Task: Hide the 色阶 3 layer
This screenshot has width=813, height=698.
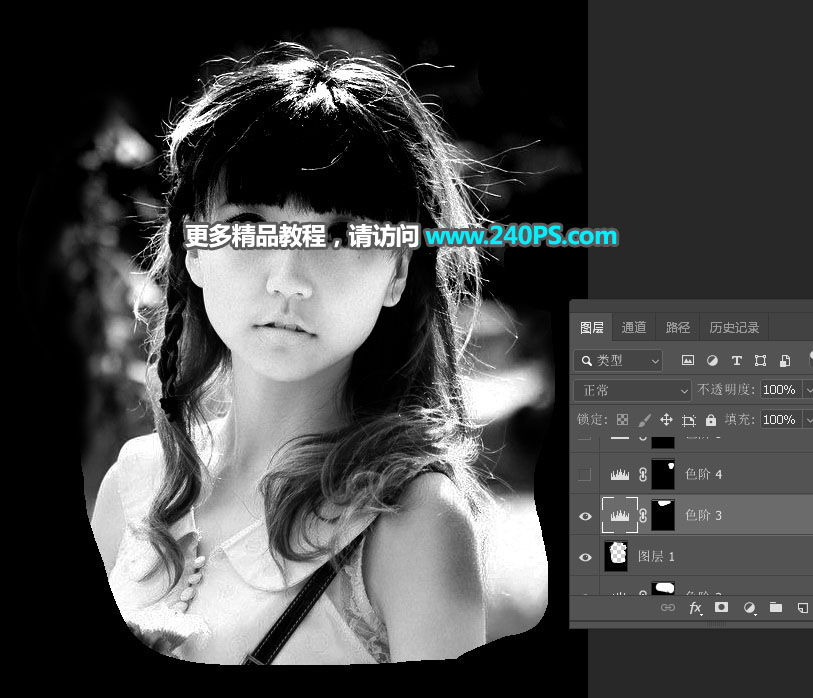Action: (585, 516)
